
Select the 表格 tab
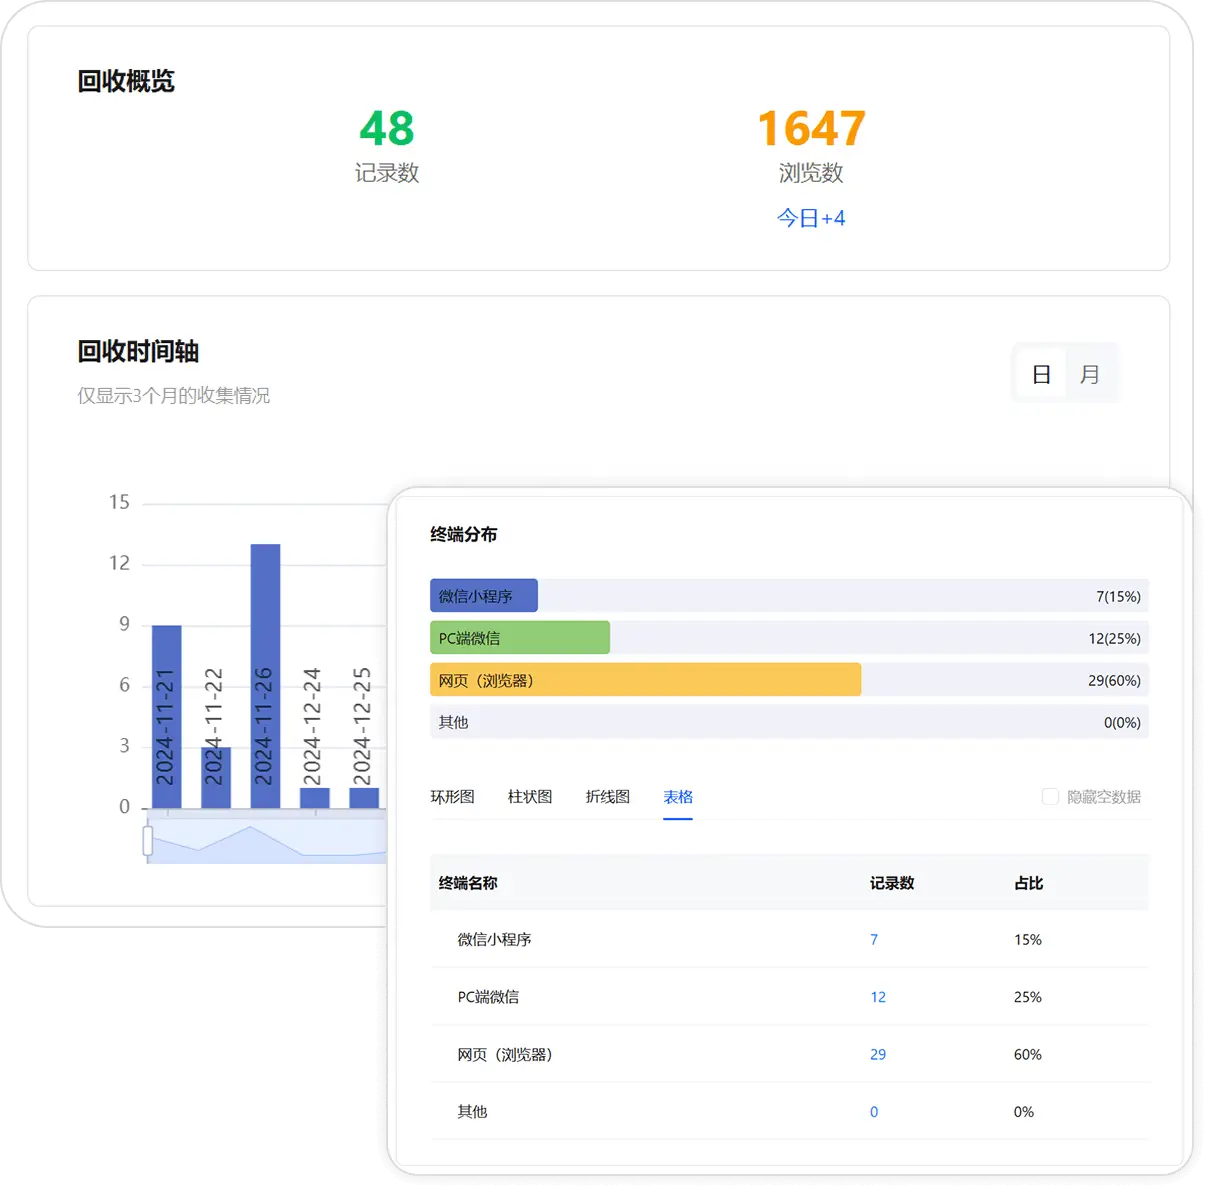(x=678, y=797)
